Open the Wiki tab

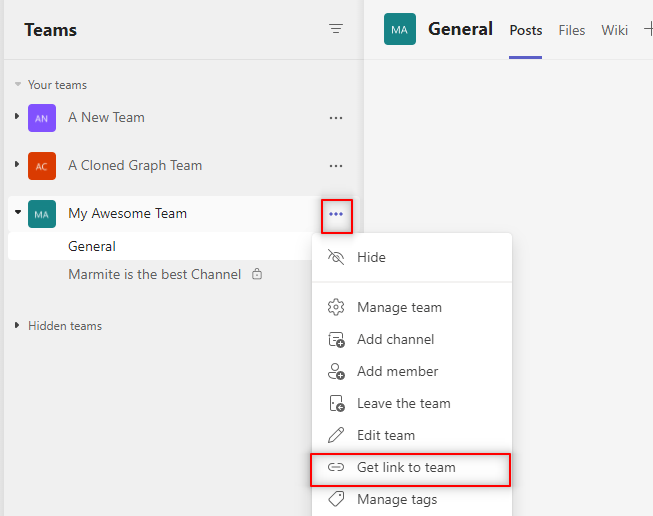[614, 30]
